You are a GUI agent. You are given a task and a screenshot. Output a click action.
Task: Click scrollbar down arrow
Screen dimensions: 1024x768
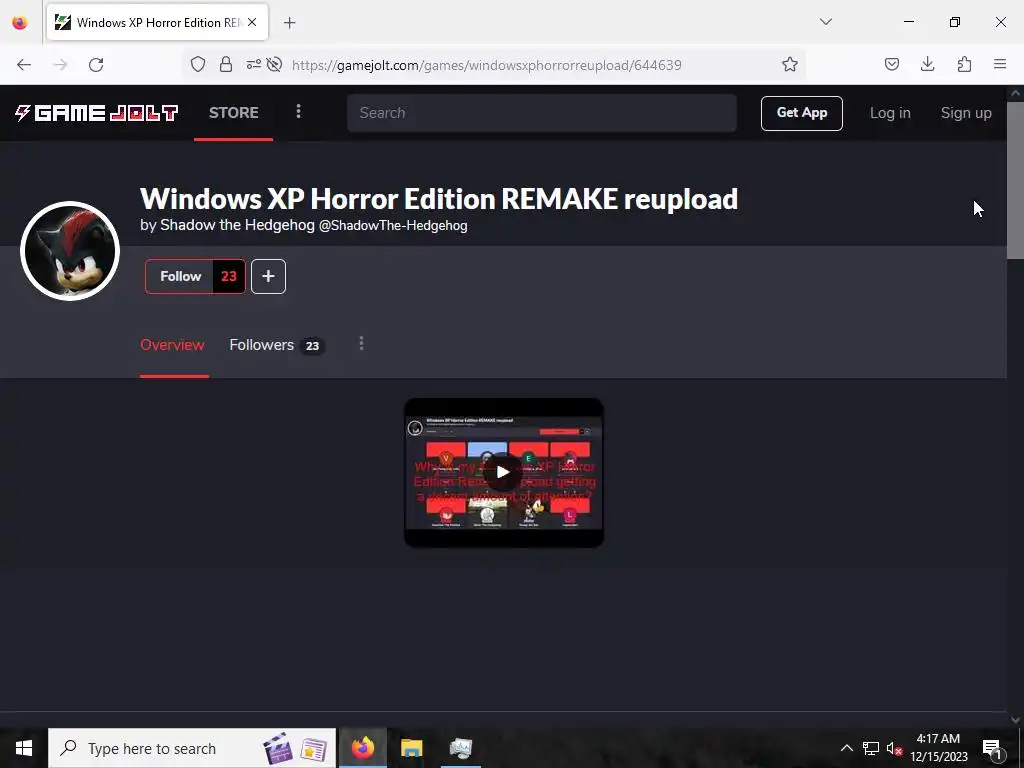tap(1015, 719)
